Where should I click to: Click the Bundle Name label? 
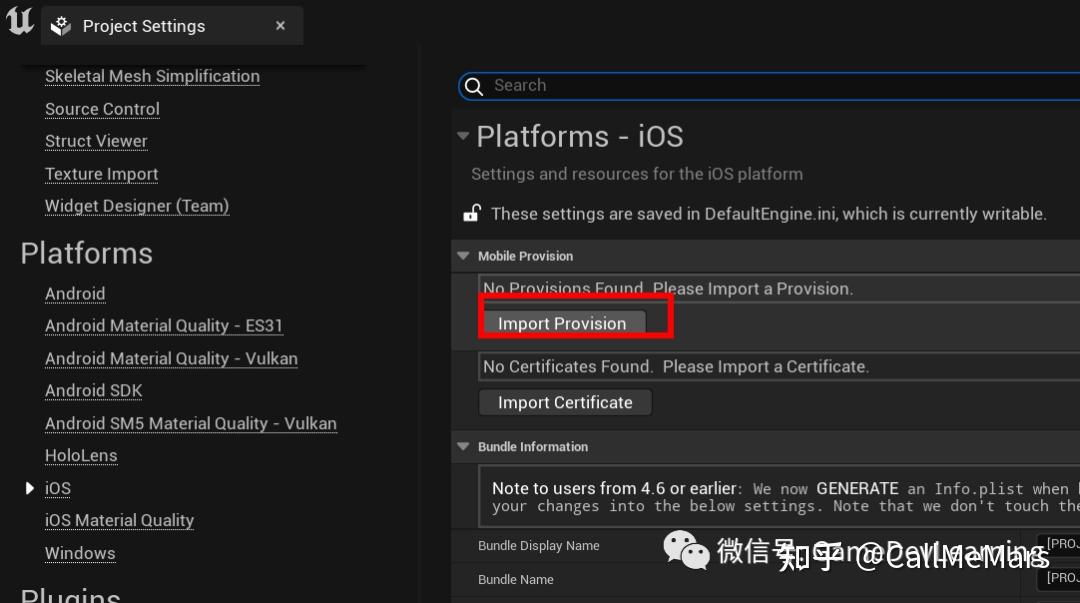click(x=516, y=580)
